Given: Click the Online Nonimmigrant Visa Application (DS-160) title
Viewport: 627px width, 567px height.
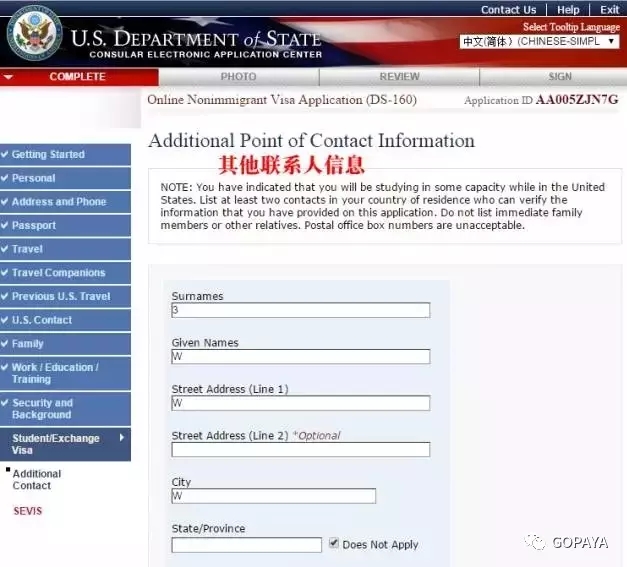Looking at the screenshot, I should click(282, 100).
